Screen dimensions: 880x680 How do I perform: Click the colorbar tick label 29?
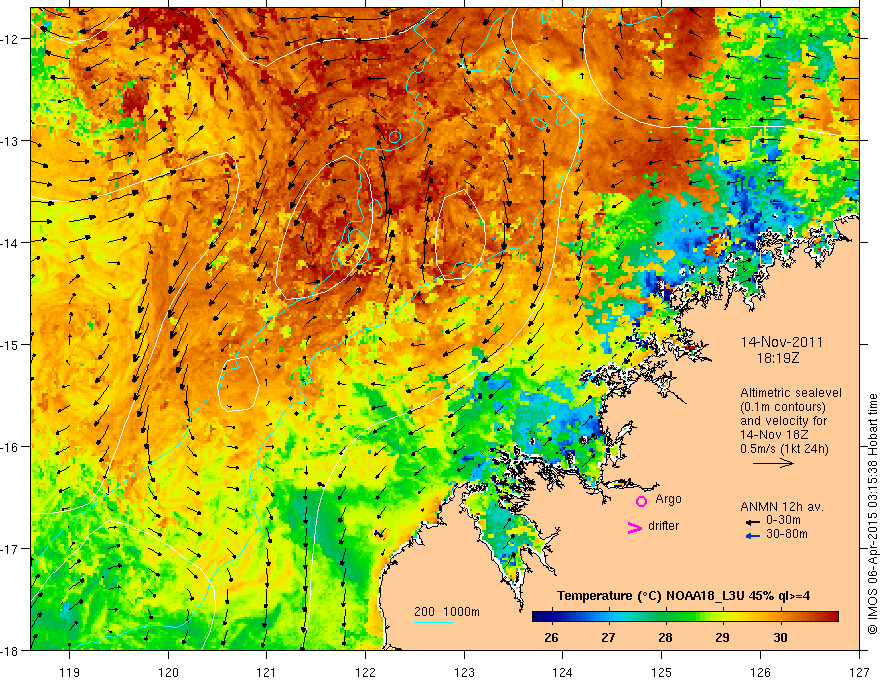point(722,637)
